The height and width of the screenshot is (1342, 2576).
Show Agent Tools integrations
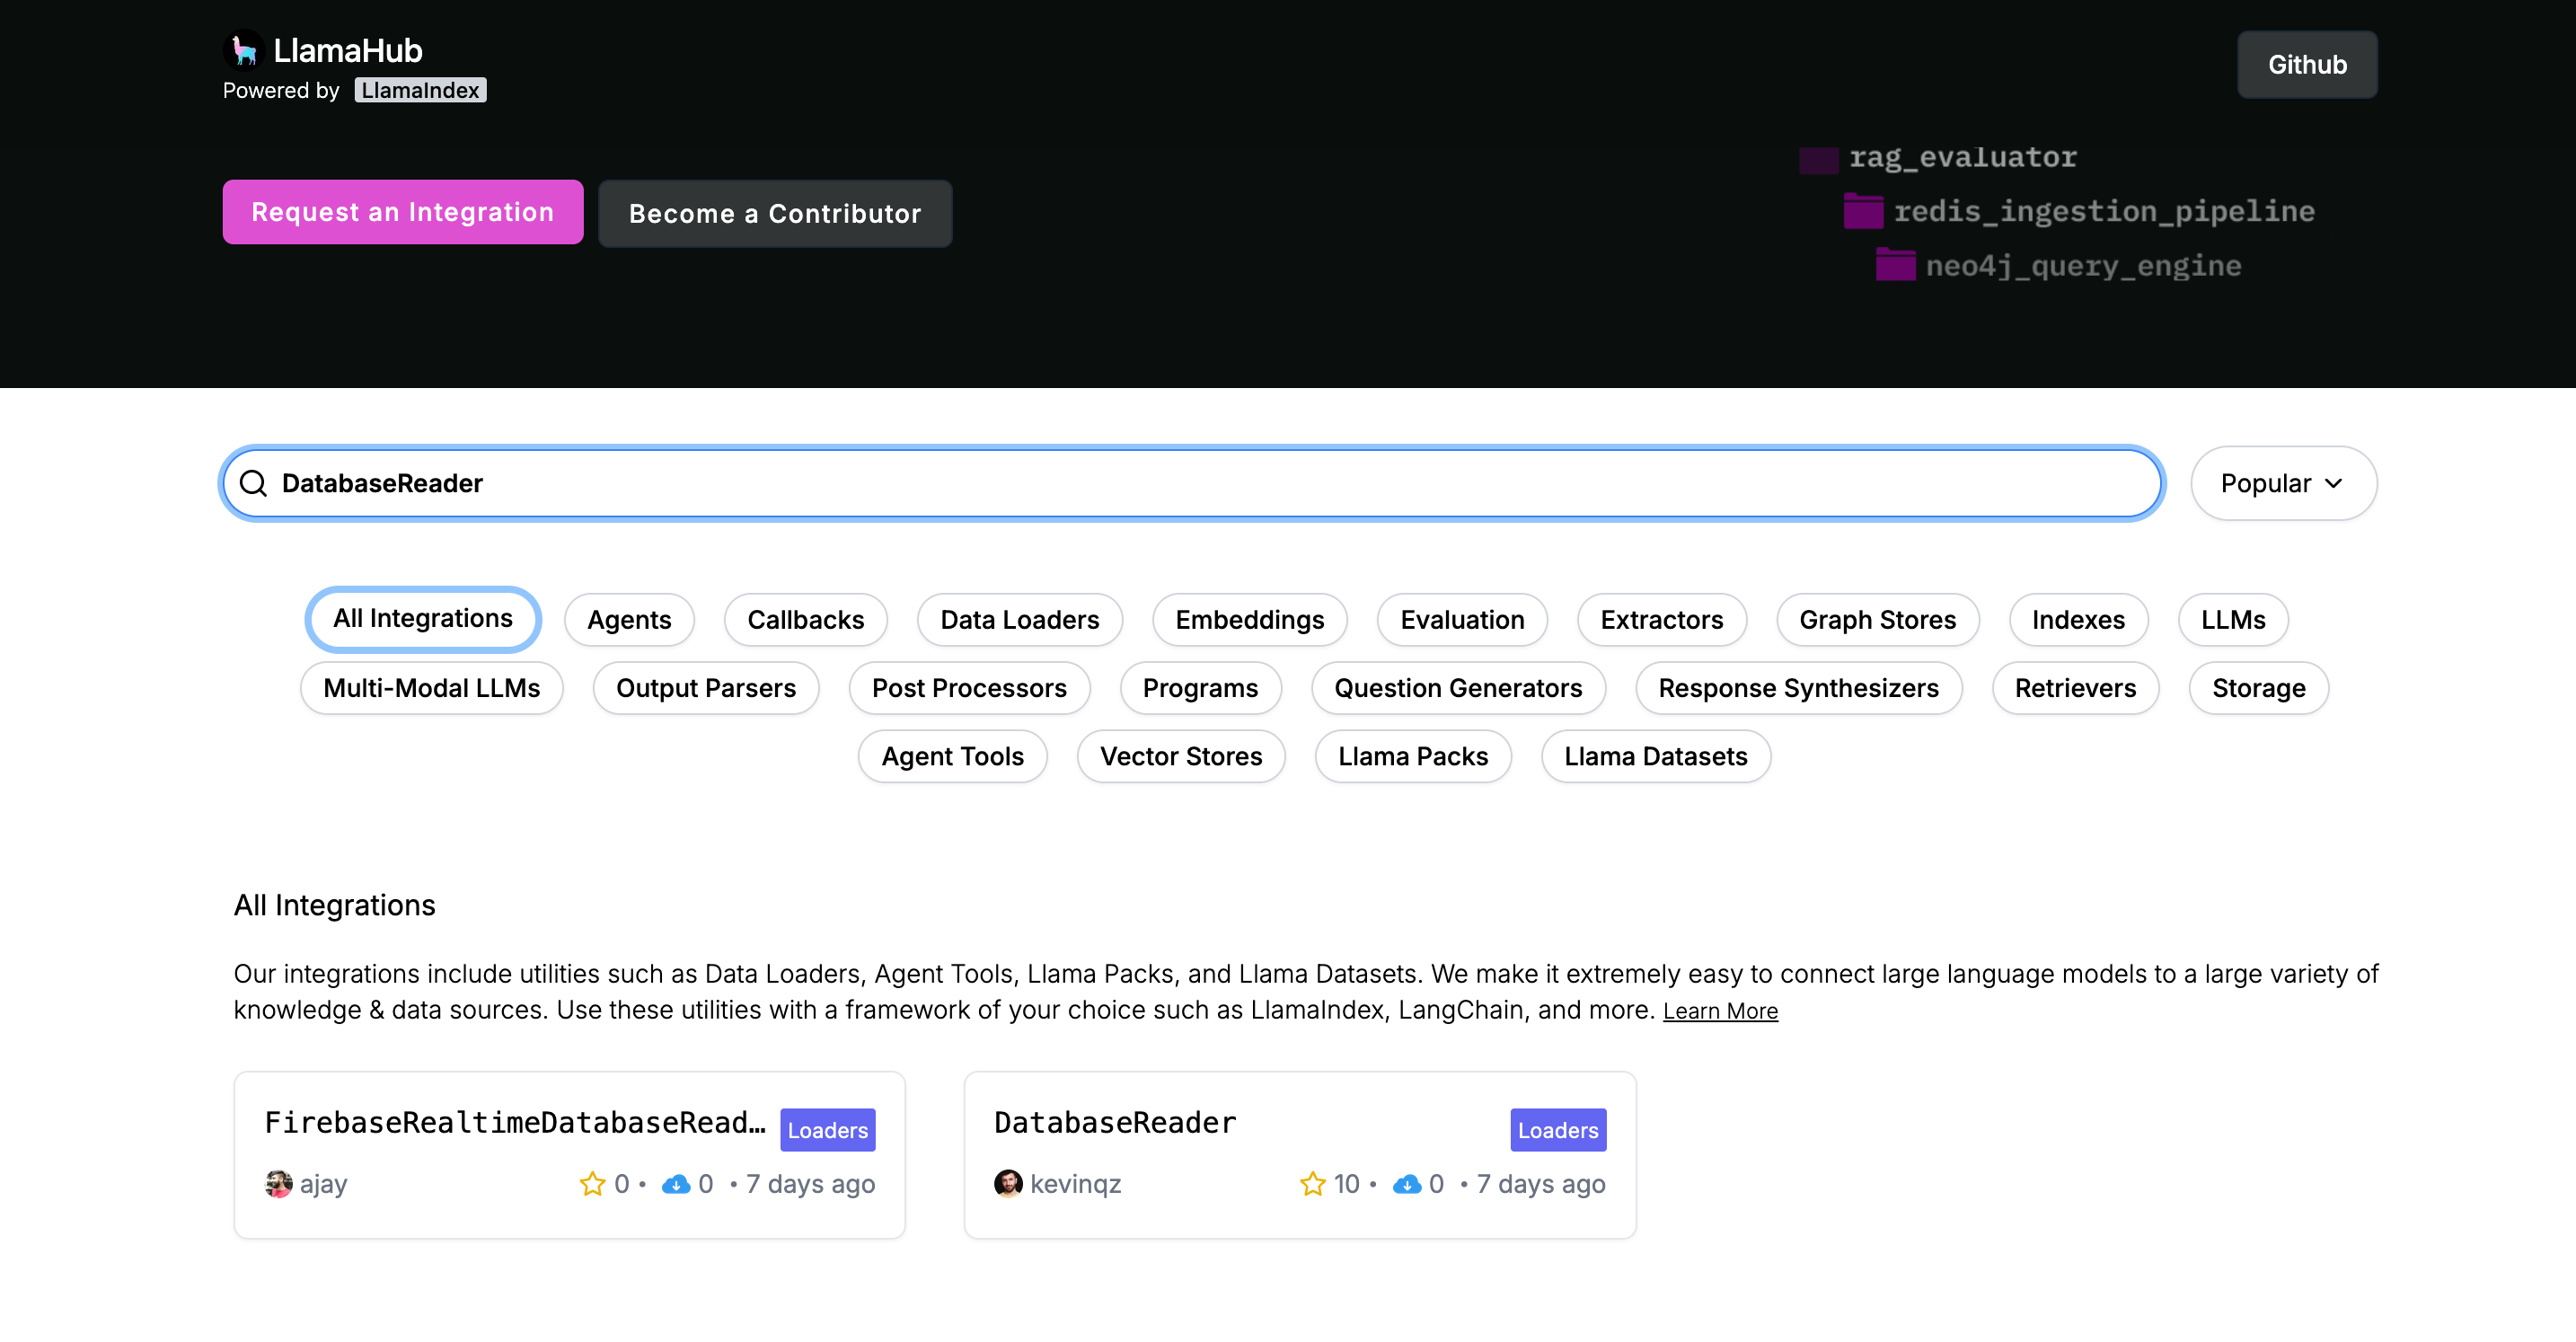[x=952, y=756]
